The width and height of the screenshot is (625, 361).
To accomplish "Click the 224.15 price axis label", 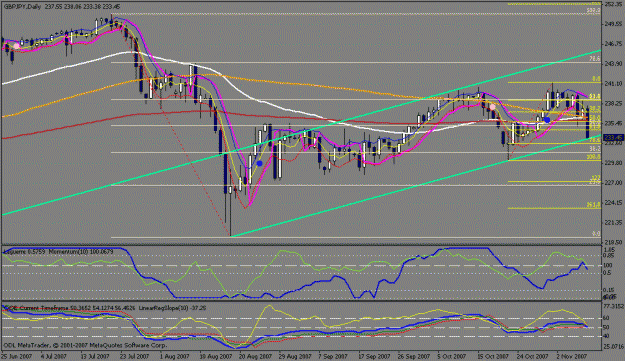I will click(614, 202).
